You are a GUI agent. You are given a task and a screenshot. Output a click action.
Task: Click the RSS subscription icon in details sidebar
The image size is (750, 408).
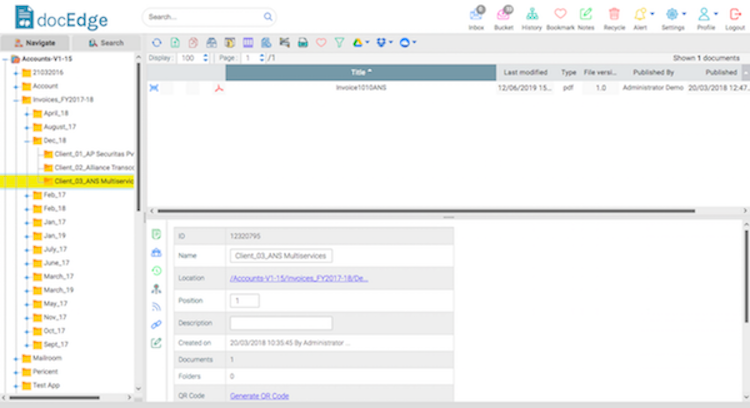156,307
